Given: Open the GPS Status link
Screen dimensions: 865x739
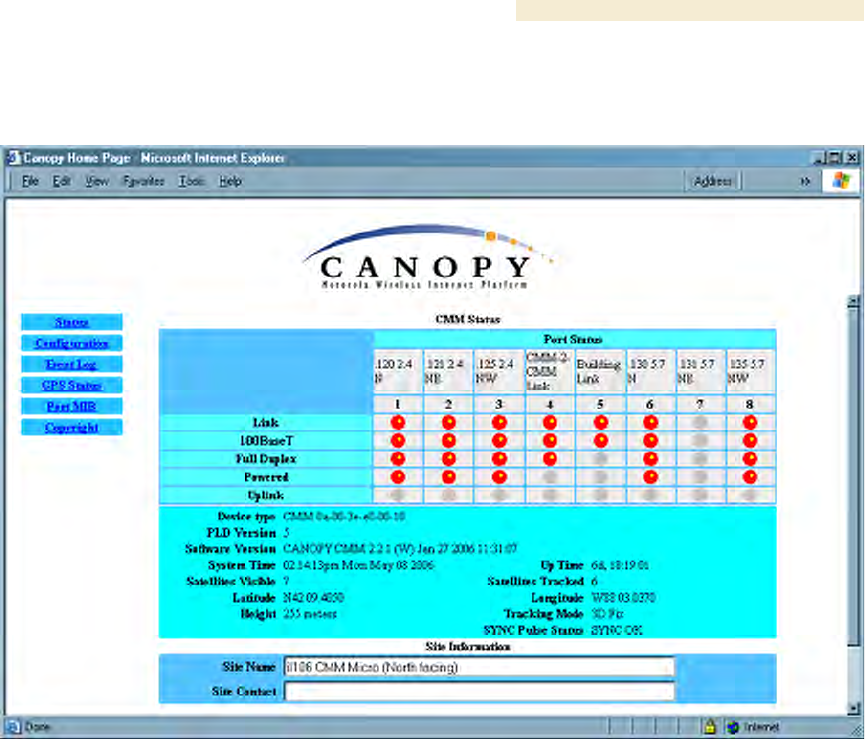Looking at the screenshot, I should 72,385.
